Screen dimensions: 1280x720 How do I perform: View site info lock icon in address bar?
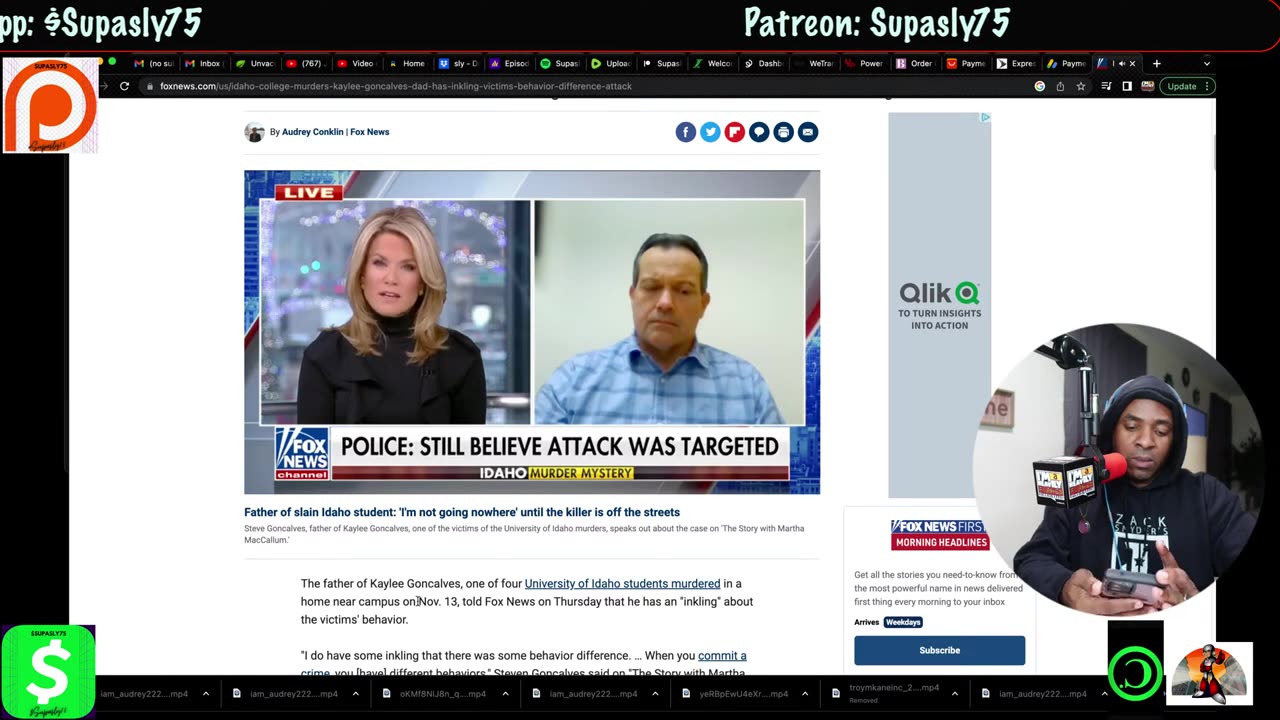(150, 86)
